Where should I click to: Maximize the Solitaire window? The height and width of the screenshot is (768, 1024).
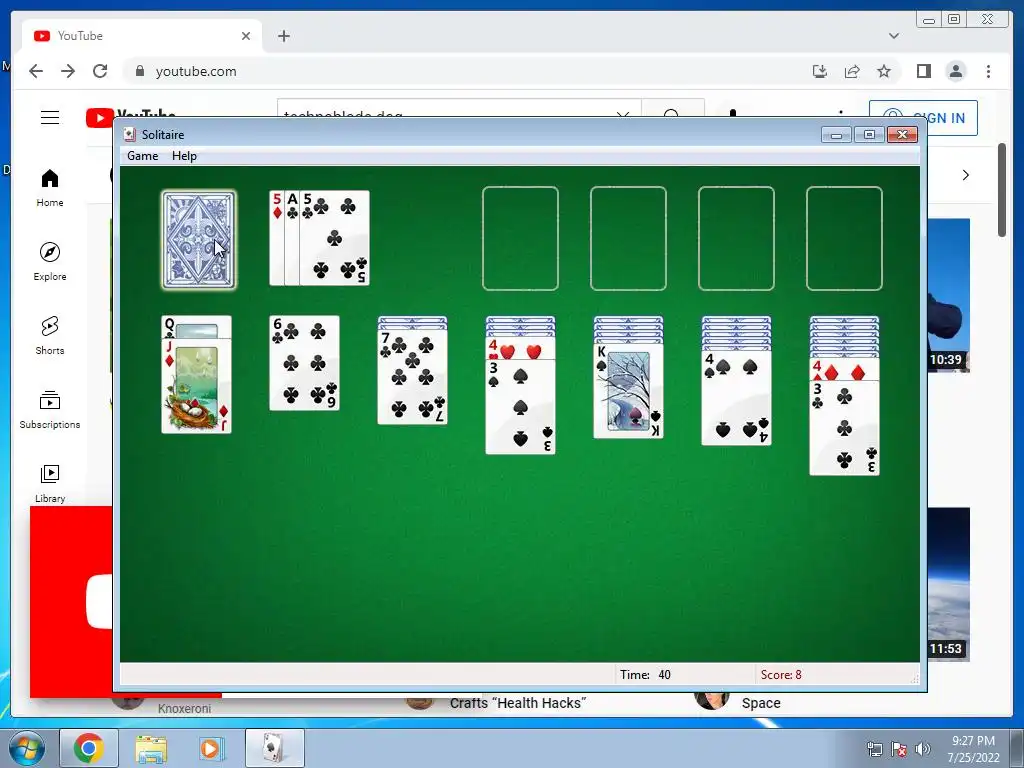(869, 135)
